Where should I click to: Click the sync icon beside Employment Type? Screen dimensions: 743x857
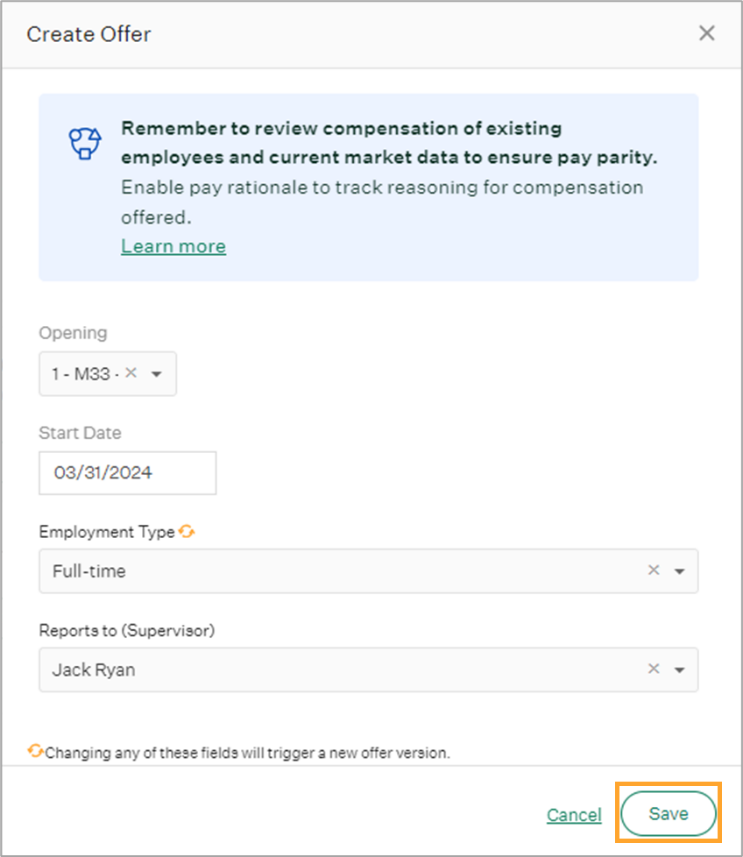click(x=187, y=531)
